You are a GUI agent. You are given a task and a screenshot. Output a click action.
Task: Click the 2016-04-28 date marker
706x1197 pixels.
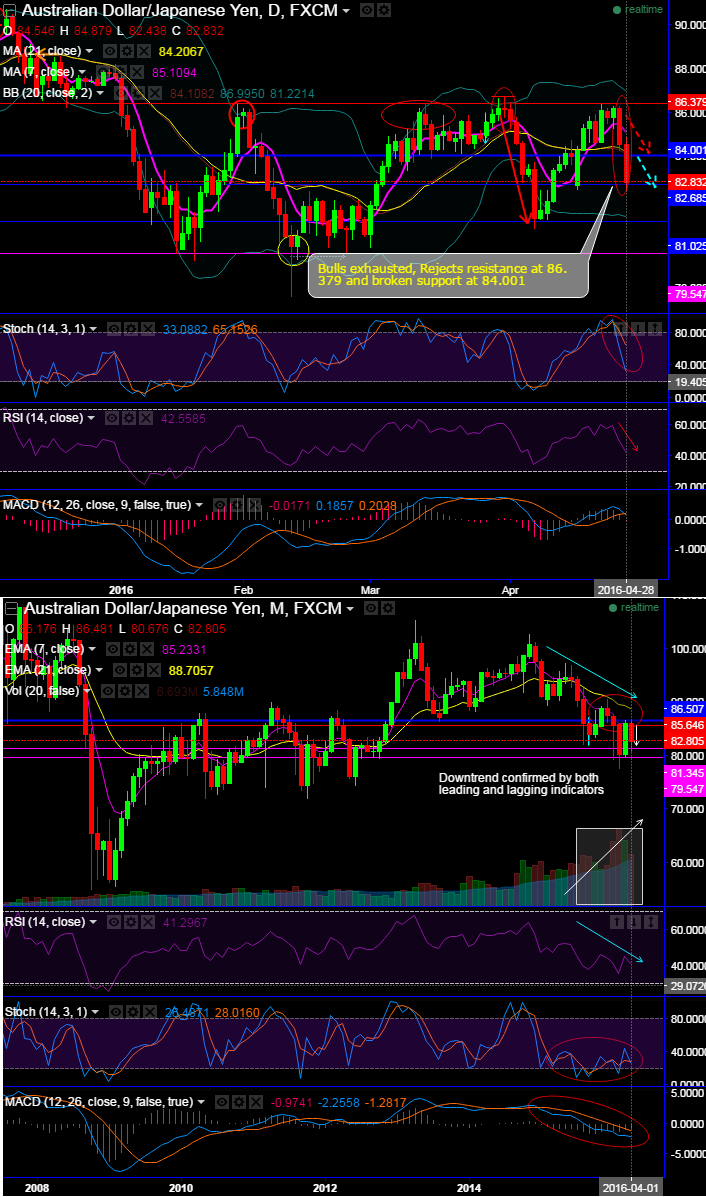click(x=625, y=590)
